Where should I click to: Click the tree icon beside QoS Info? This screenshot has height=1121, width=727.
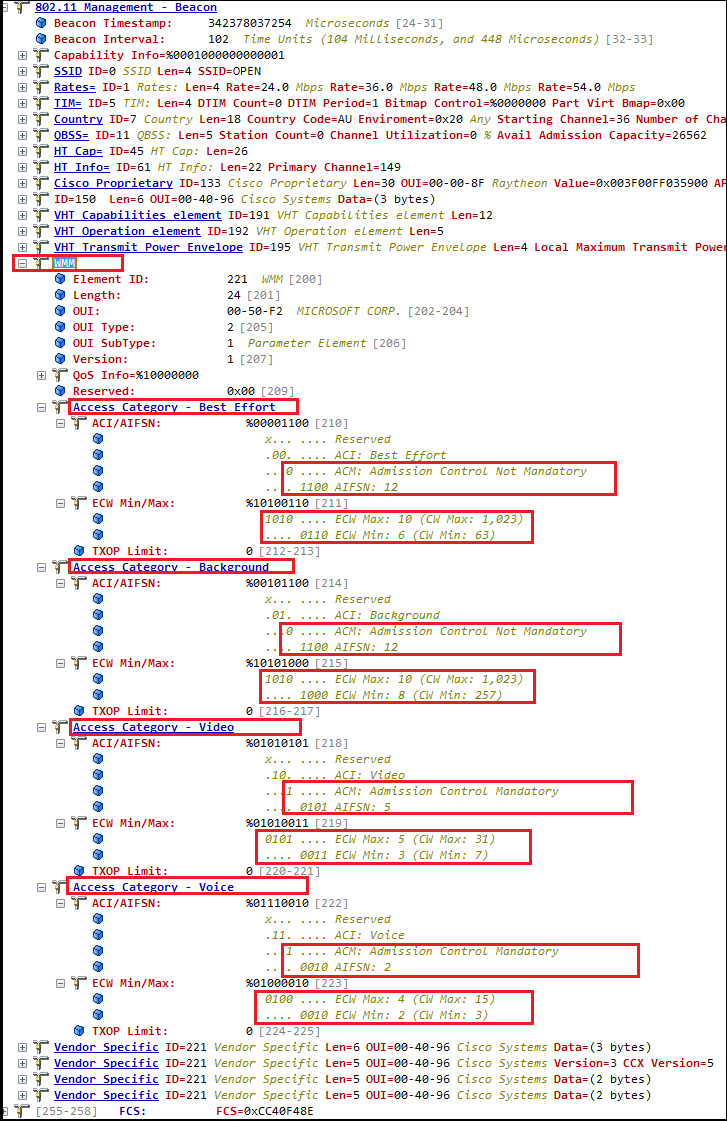click(x=60, y=375)
